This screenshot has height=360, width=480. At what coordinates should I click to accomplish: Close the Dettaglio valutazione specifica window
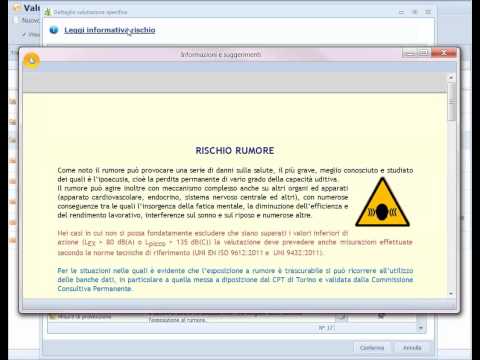click(428, 12)
